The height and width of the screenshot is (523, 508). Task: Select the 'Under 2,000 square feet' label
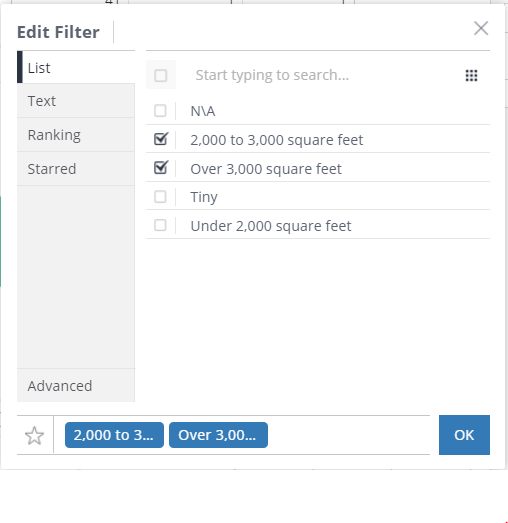[x=271, y=226]
